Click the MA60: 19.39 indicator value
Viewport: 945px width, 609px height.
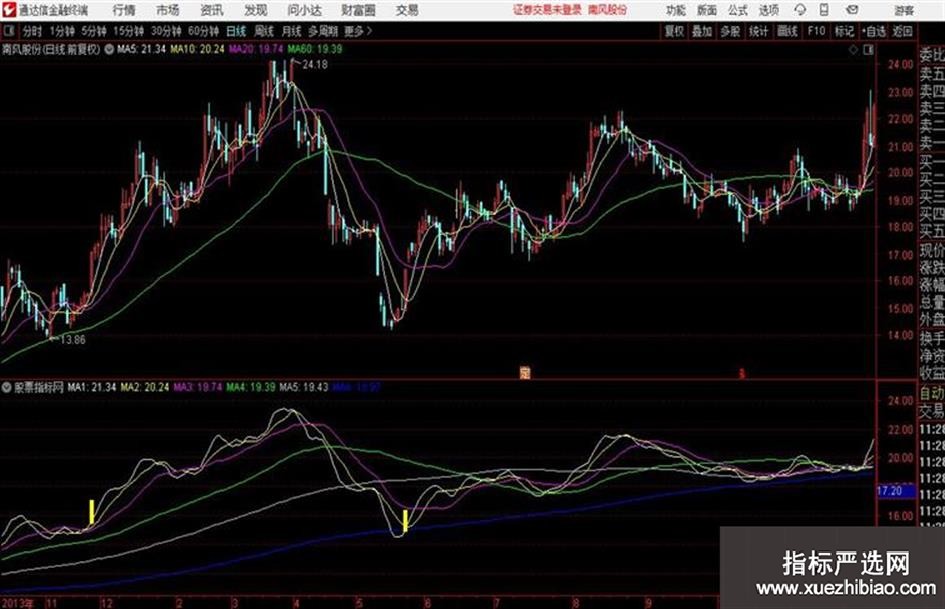(315, 49)
